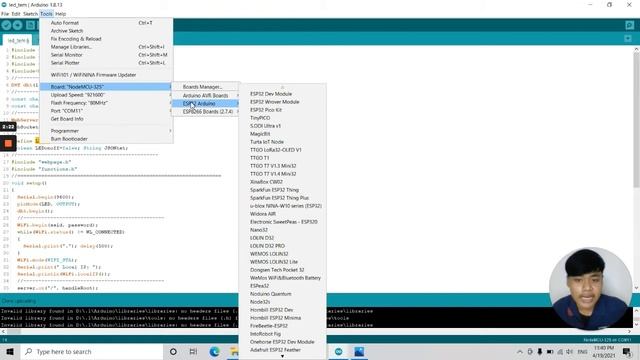Image resolution: width=640 pixels, height=360 pixels.
Task: Expand the Port COM11 submenu
Action: pyautogui.click(x=106, y=111)
